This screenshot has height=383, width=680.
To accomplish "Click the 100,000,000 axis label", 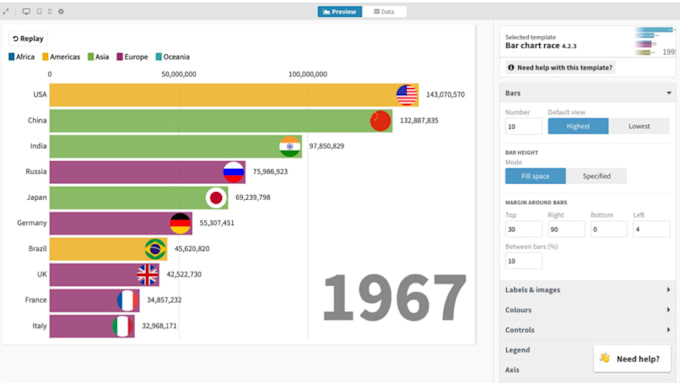I will click(x=308, y=74).
